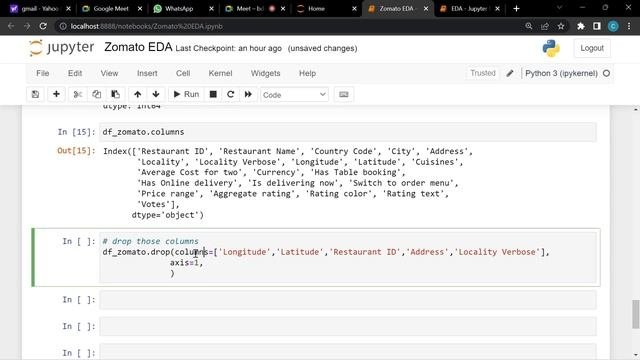Viewport: 640px width, 360px height.
Task: Open the cell type Code dropdown
Action: click(x=294, y=95)
